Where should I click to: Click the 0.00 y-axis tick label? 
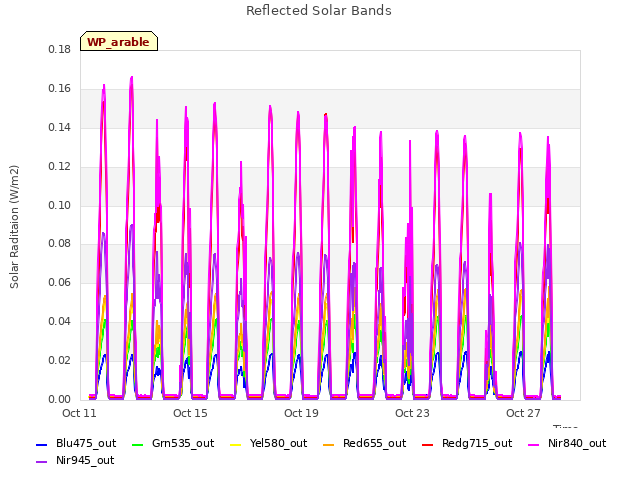point(60,400)
